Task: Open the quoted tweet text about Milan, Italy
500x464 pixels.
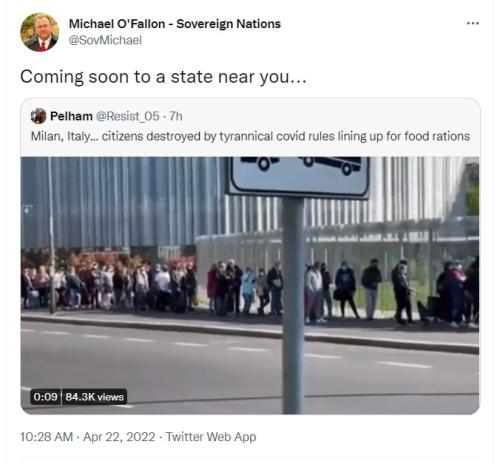Action: [250, 136]
